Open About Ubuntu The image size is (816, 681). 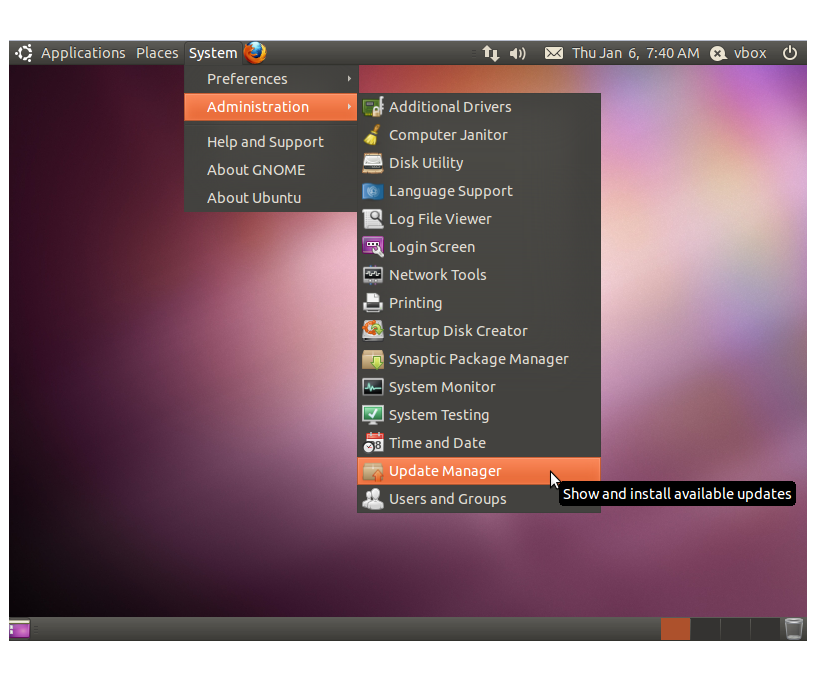(x=271, y=198)
